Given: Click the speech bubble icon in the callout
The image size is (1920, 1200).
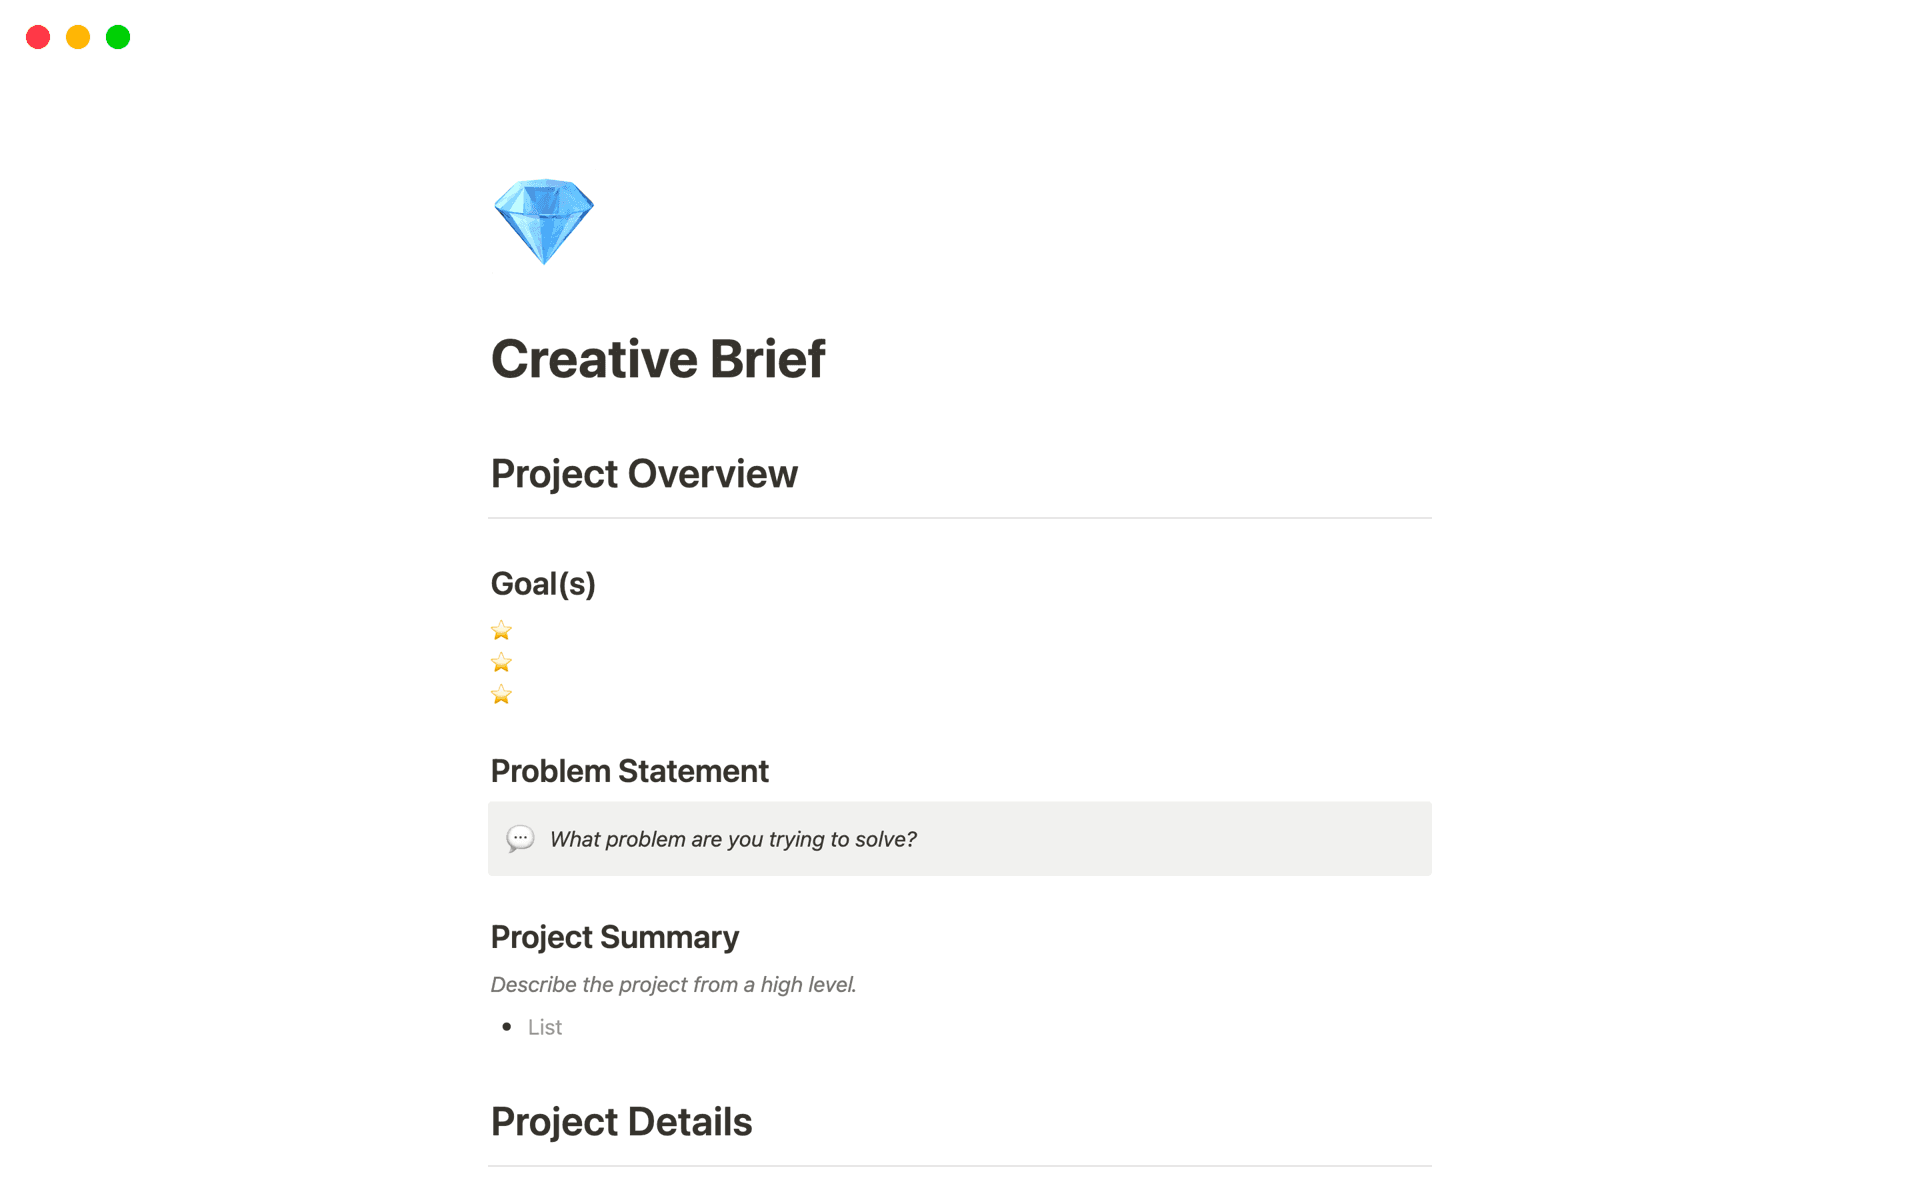Looking at the screenshot, I should point(521,839).
